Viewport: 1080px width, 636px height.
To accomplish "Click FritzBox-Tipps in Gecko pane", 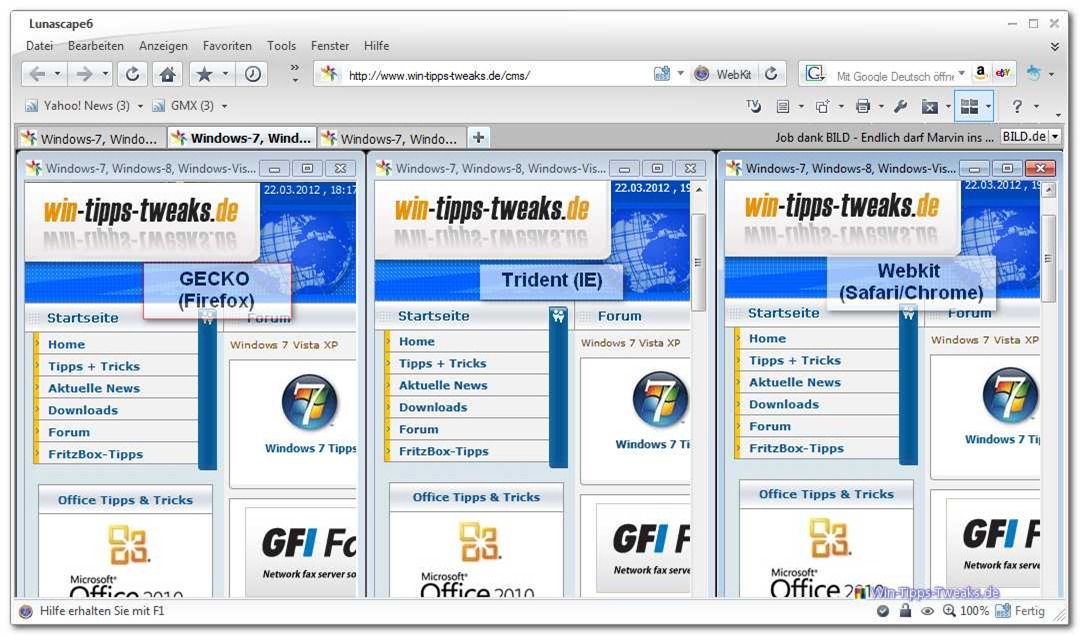I will coord(96,454).
